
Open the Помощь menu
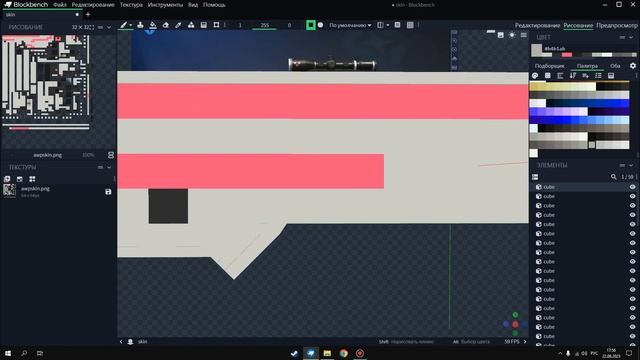pyautogui.click(x=214, y=5)
